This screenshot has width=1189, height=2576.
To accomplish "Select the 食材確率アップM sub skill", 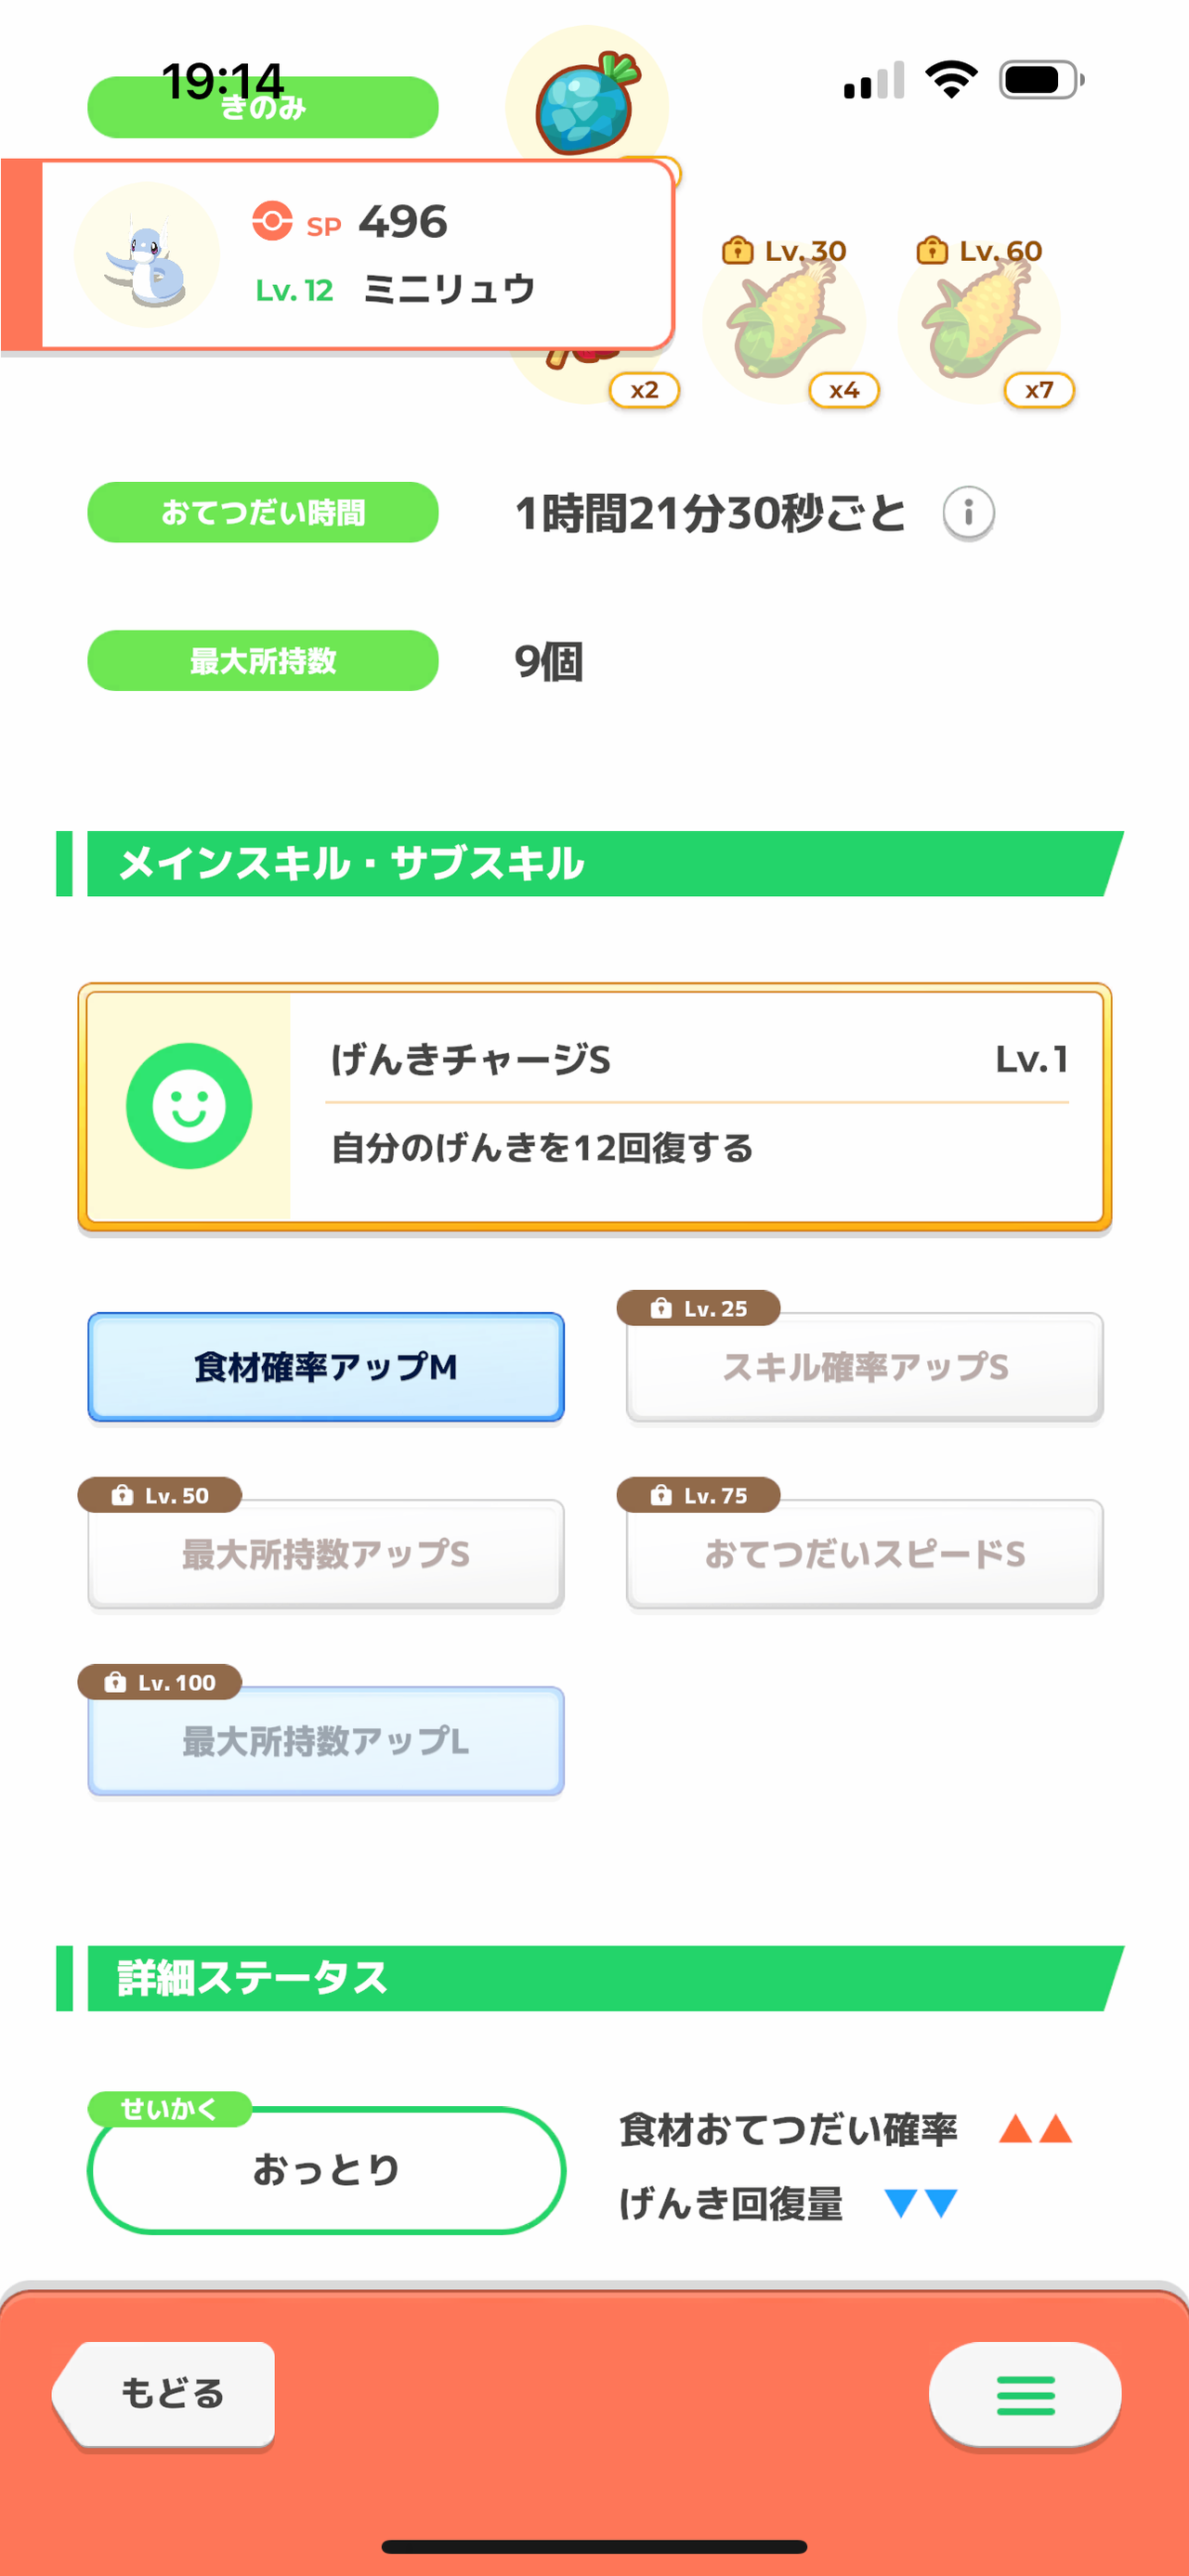I will tap(326, 1367).
